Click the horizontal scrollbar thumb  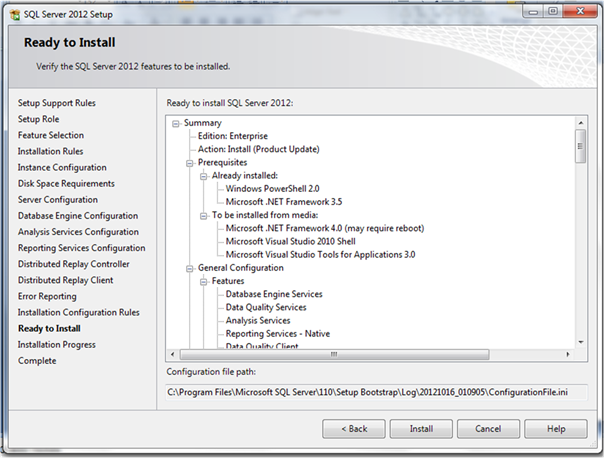(334, 354)
